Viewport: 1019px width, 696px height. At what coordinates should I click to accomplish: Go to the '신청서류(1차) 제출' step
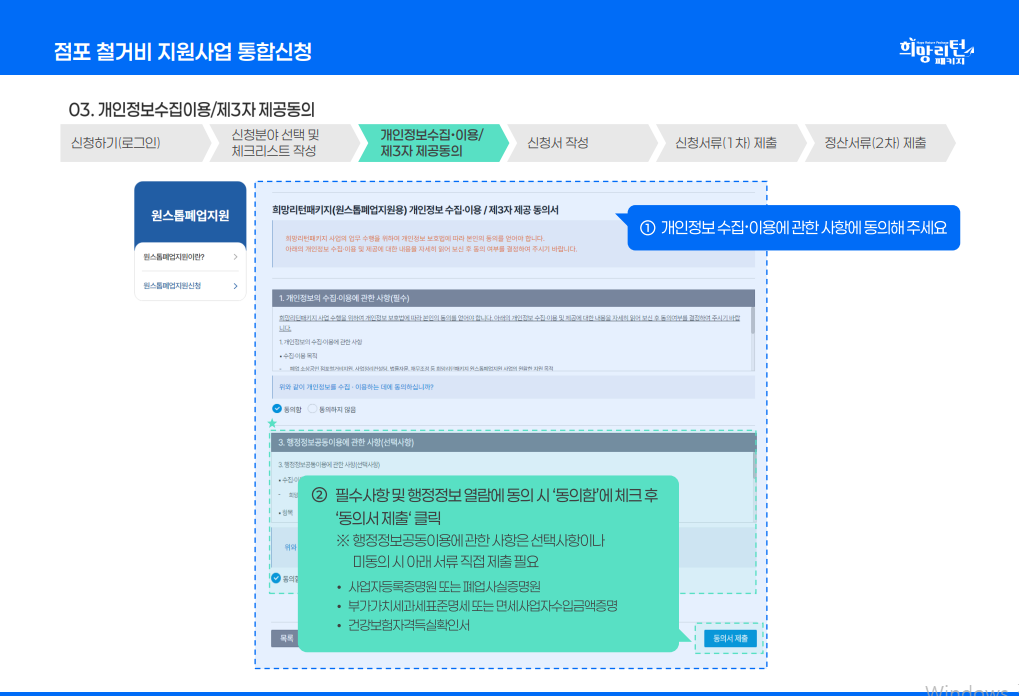730,143
